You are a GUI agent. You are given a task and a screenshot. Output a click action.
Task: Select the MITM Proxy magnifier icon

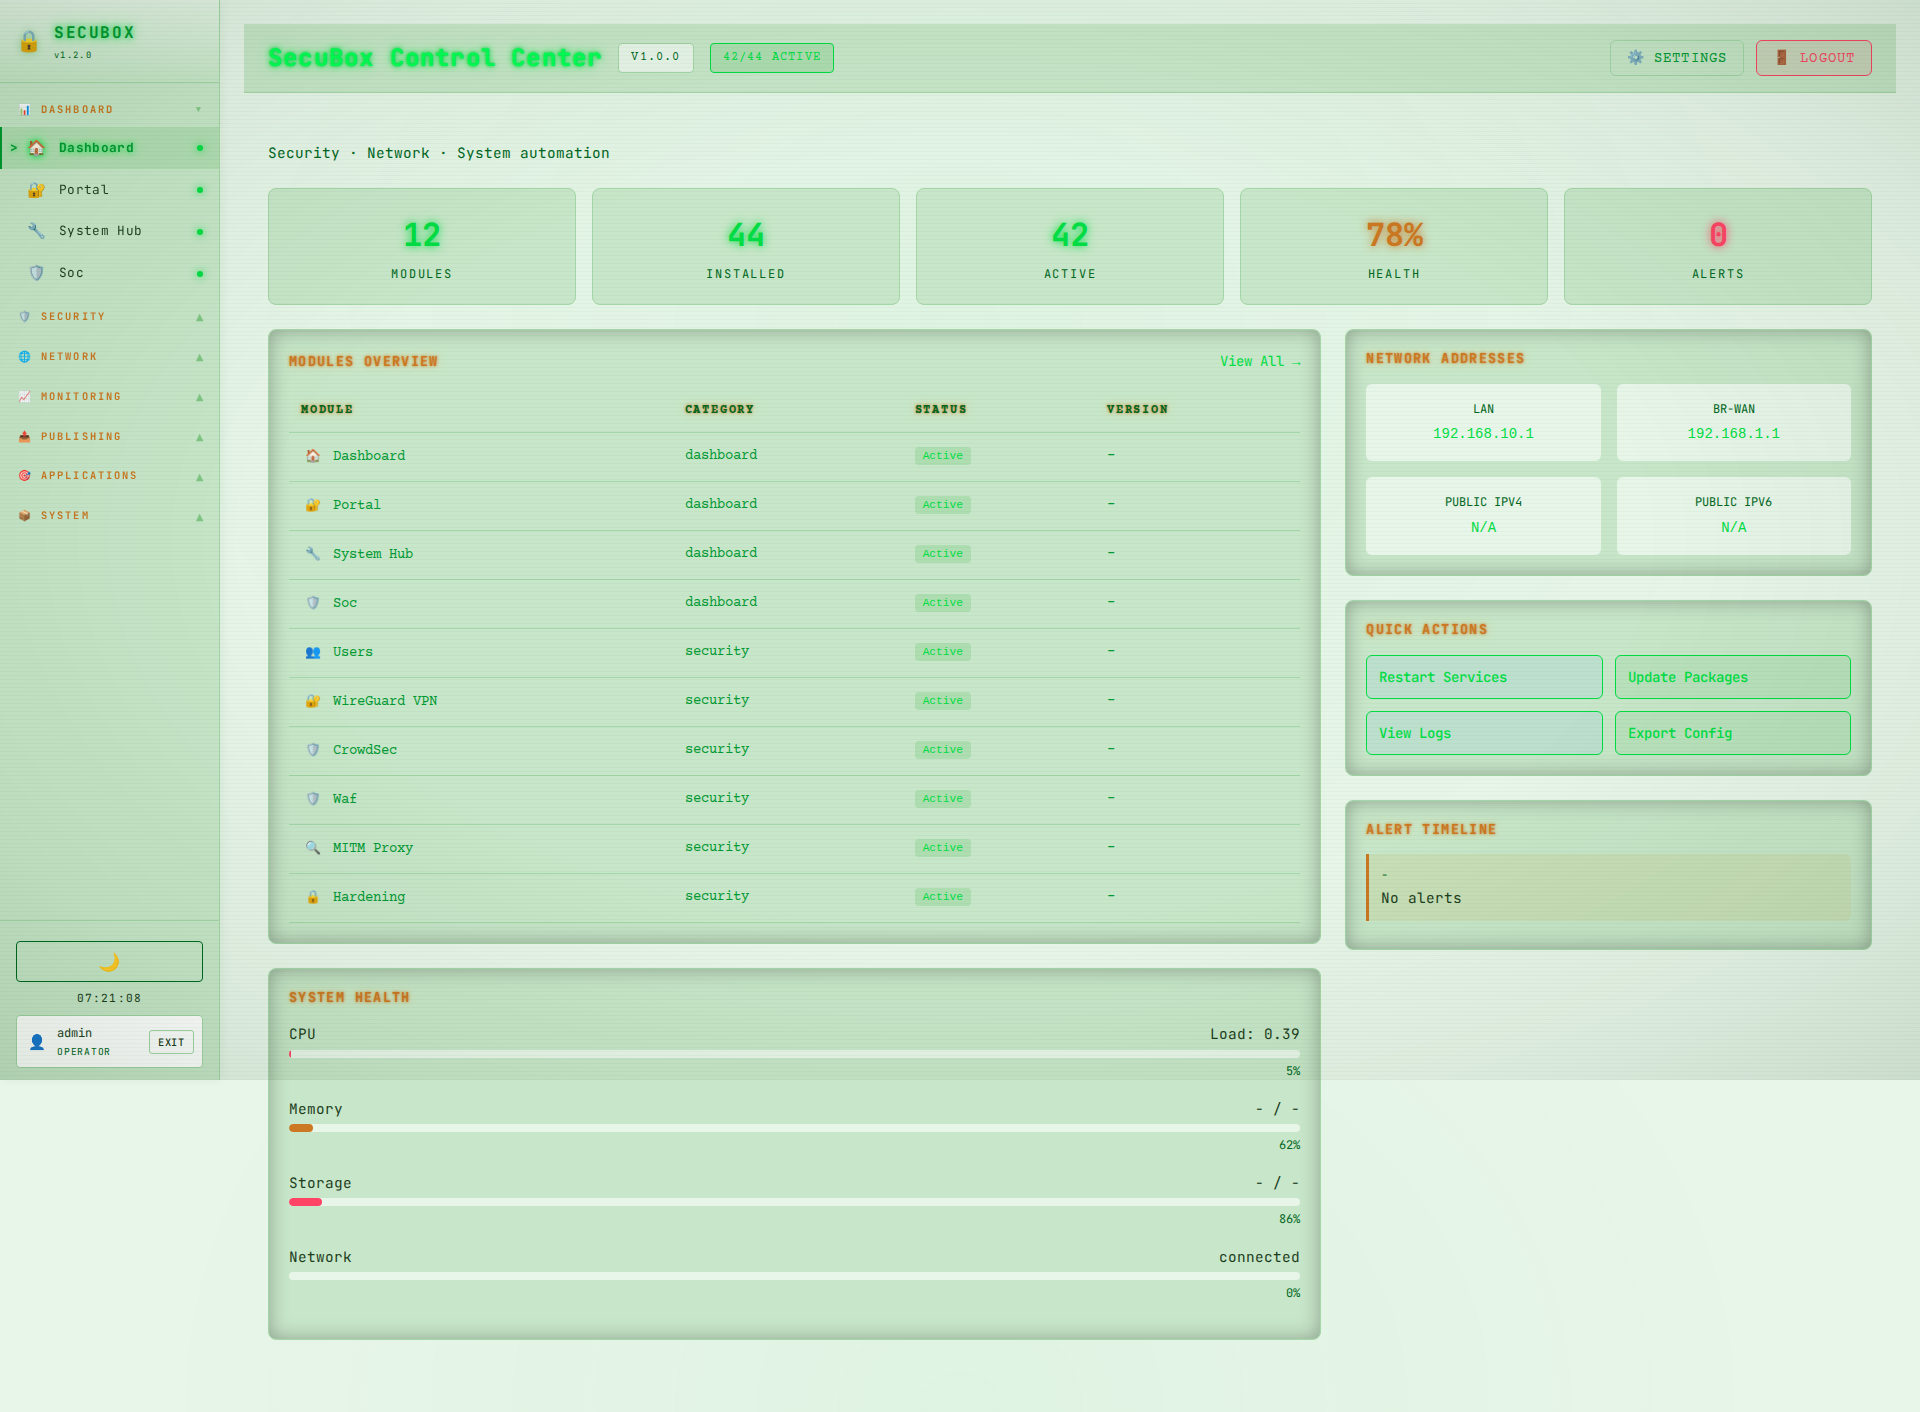point(313,847)
